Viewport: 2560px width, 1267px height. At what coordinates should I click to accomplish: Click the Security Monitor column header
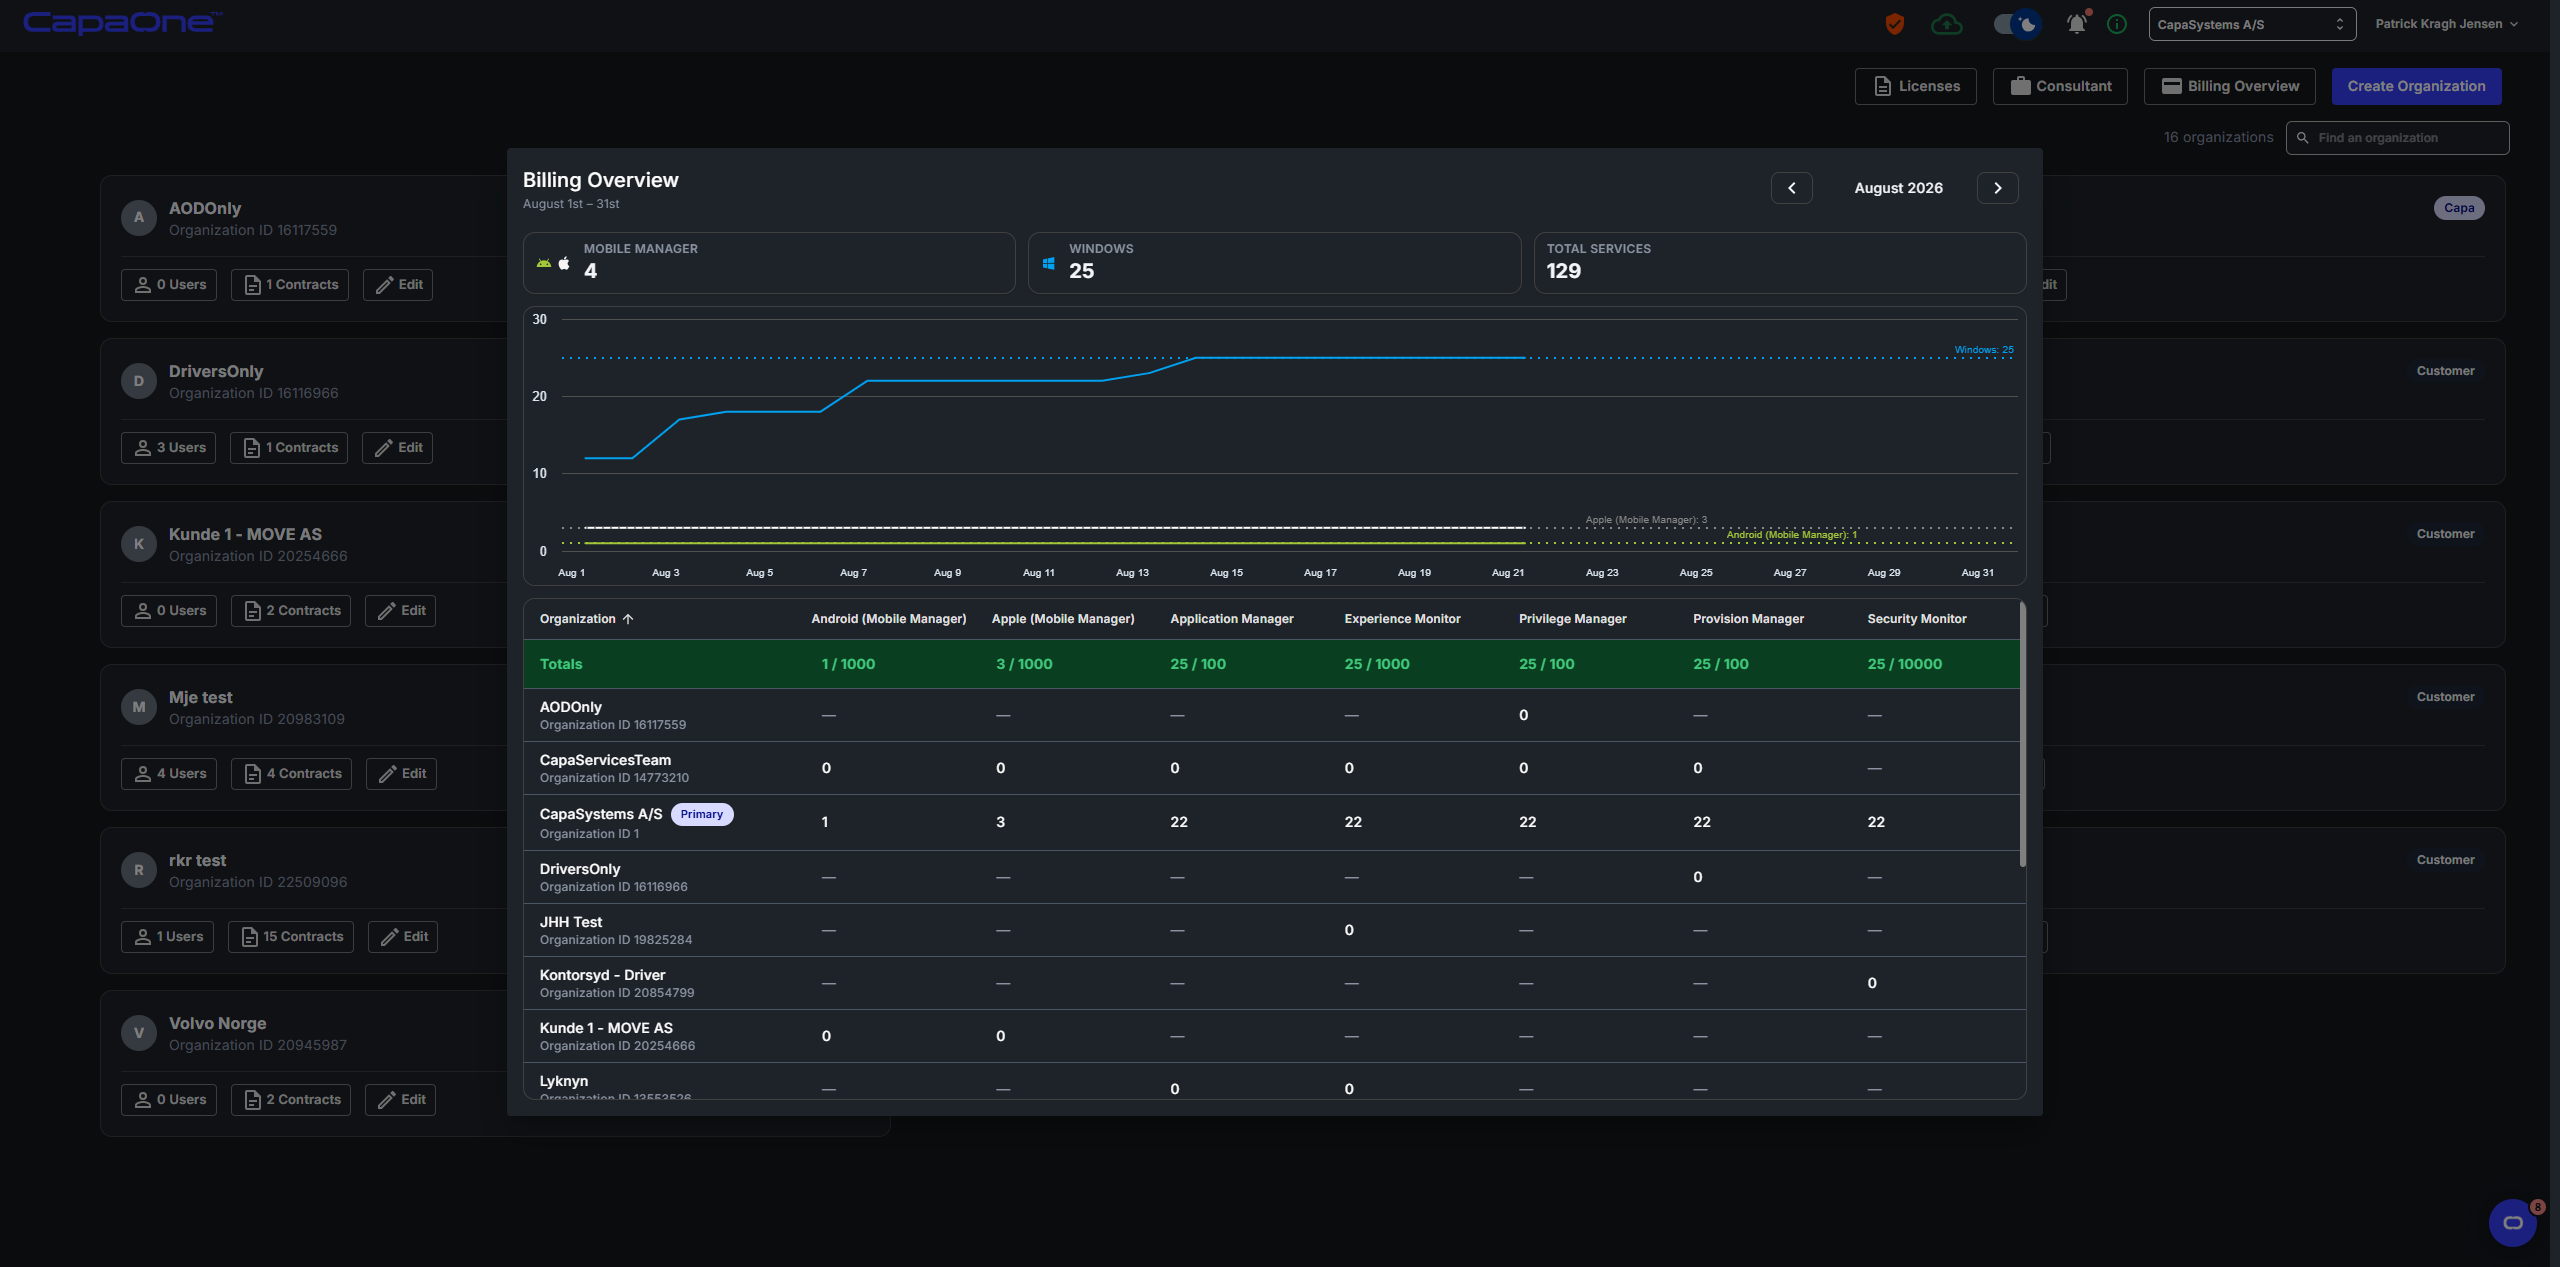coord(1916,619)
